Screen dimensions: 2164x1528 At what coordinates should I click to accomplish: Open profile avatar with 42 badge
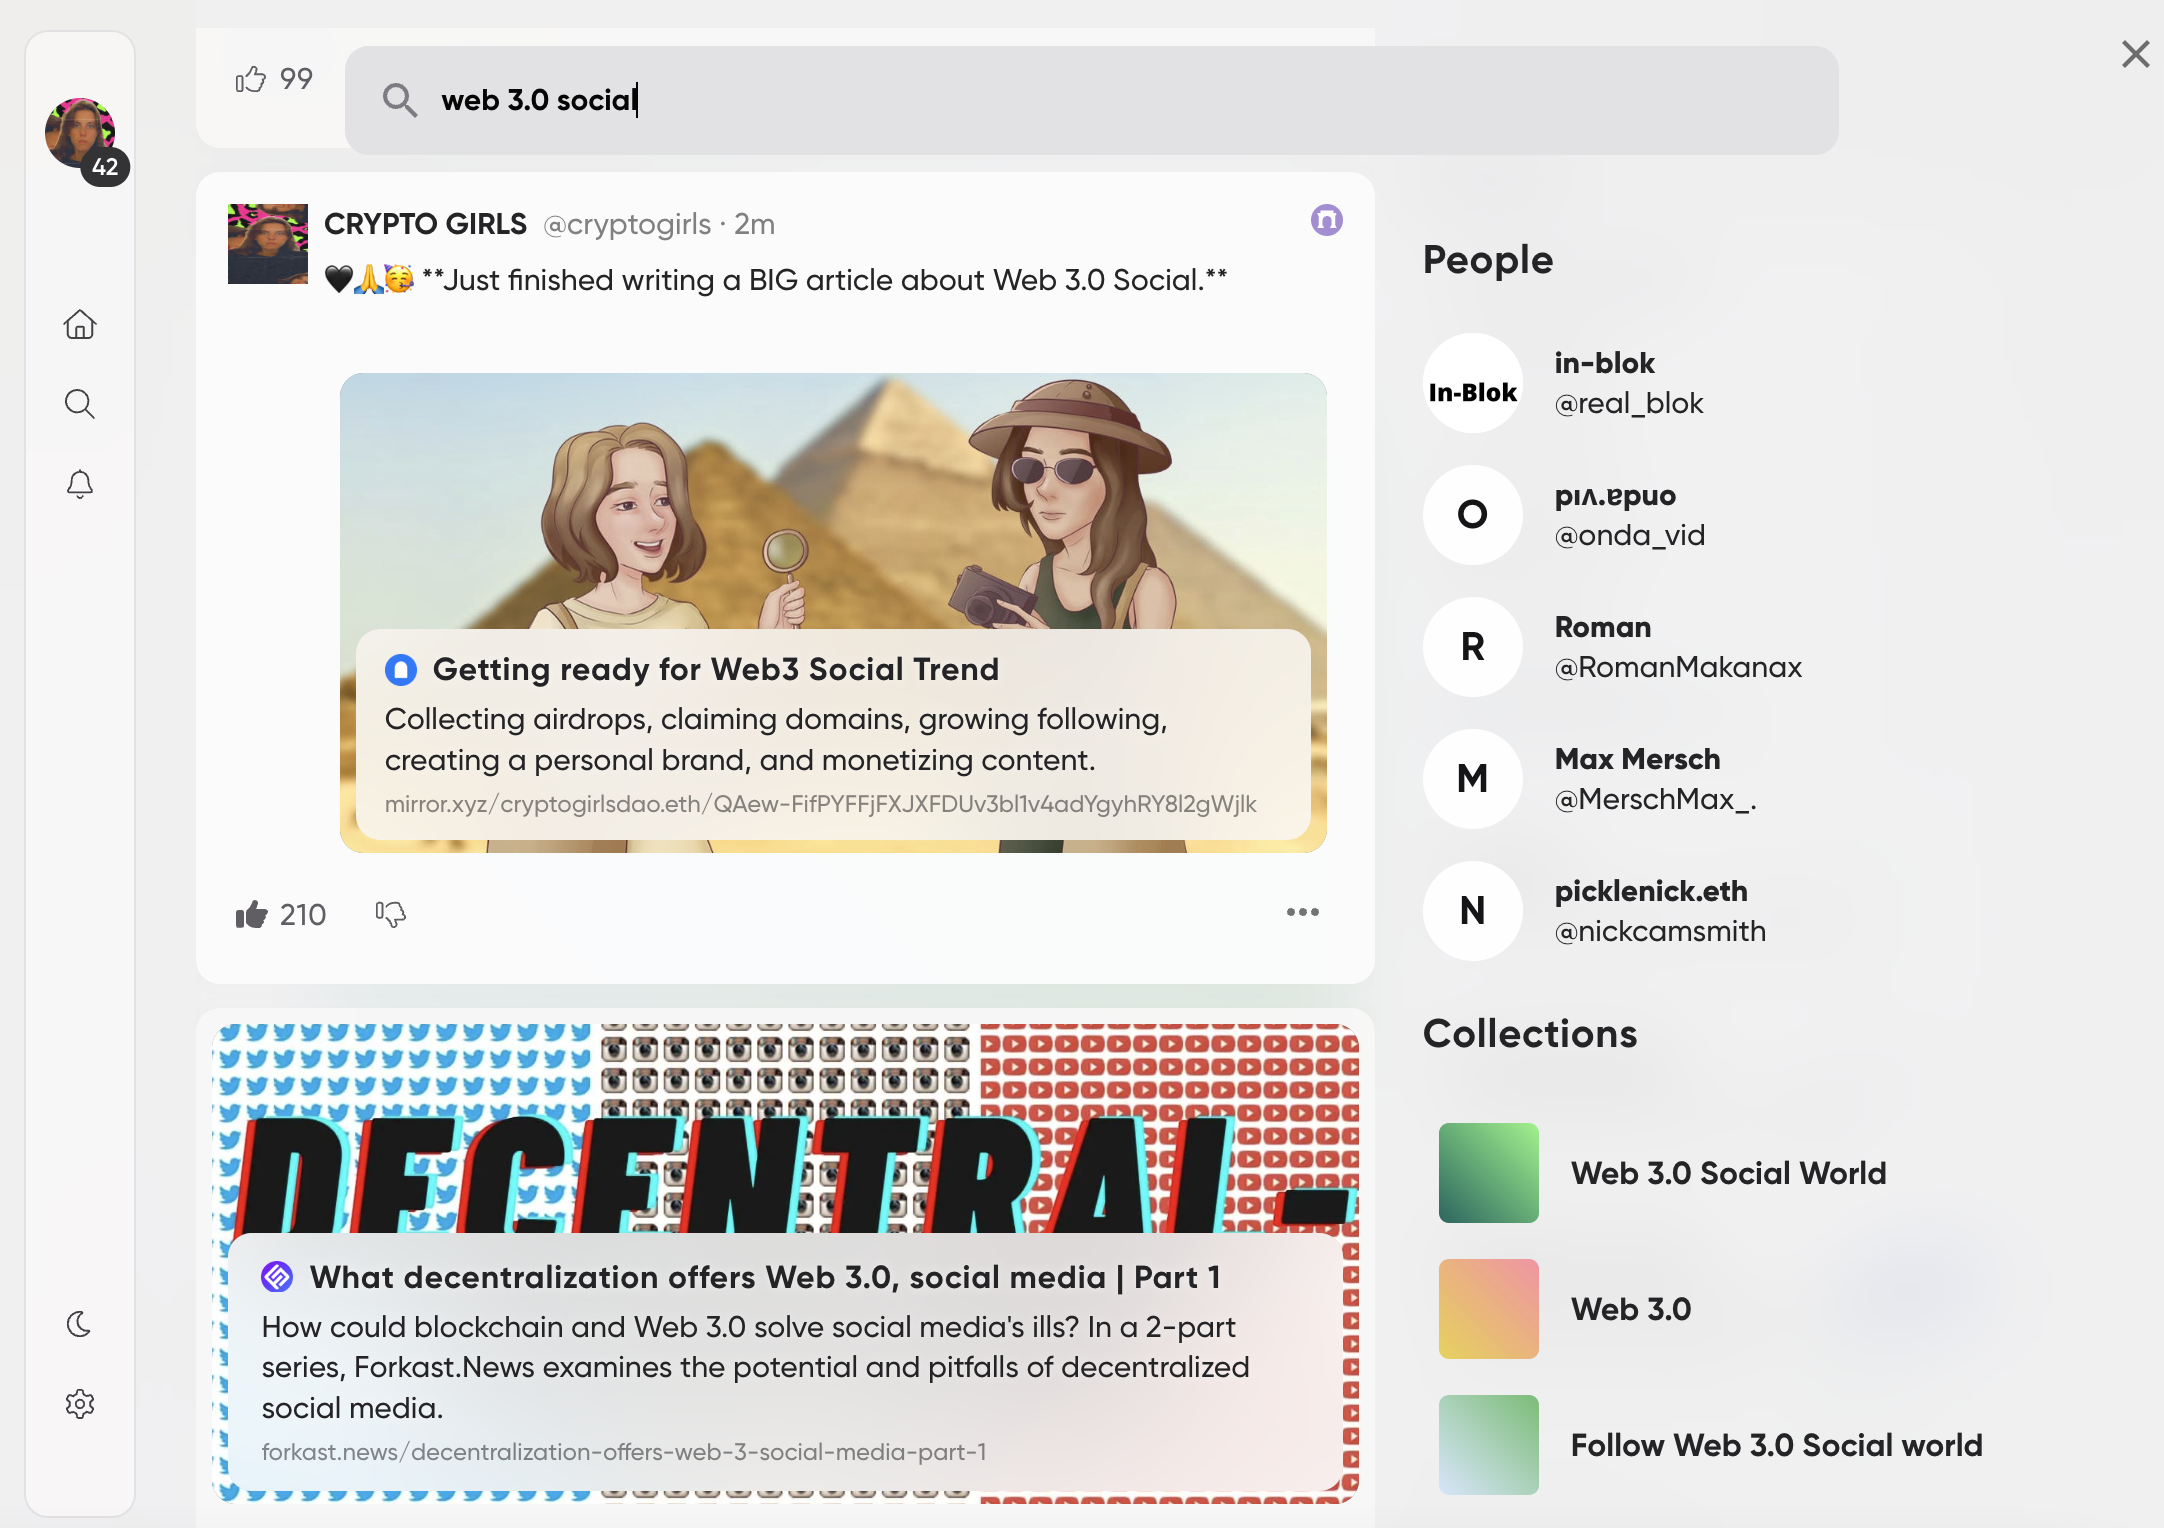(x=80, y=133)
